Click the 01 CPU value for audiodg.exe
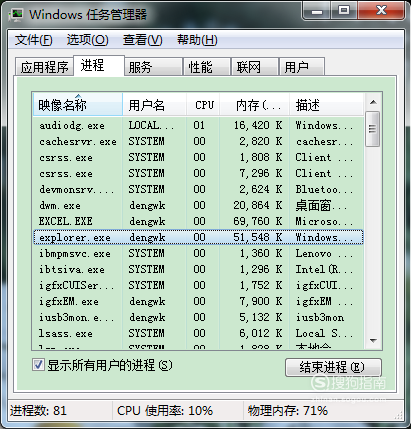The image size is (411, 429). 199,125
